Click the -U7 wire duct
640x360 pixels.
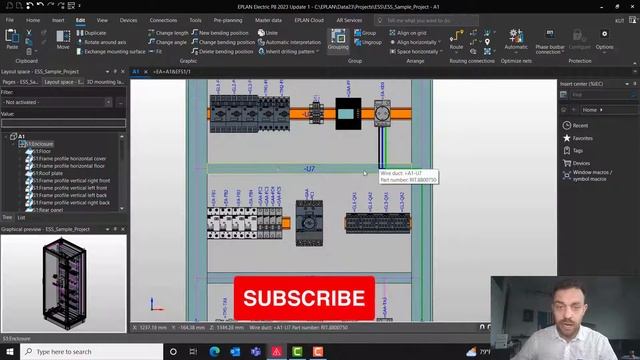[309, 169]
